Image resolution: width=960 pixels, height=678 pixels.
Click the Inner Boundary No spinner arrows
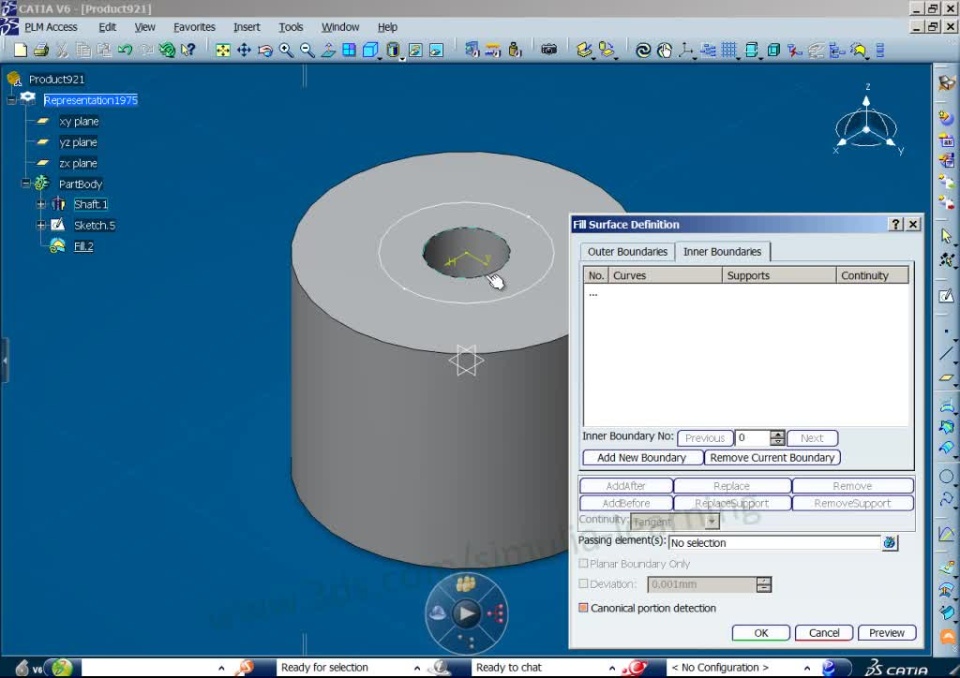coord(778,437)
